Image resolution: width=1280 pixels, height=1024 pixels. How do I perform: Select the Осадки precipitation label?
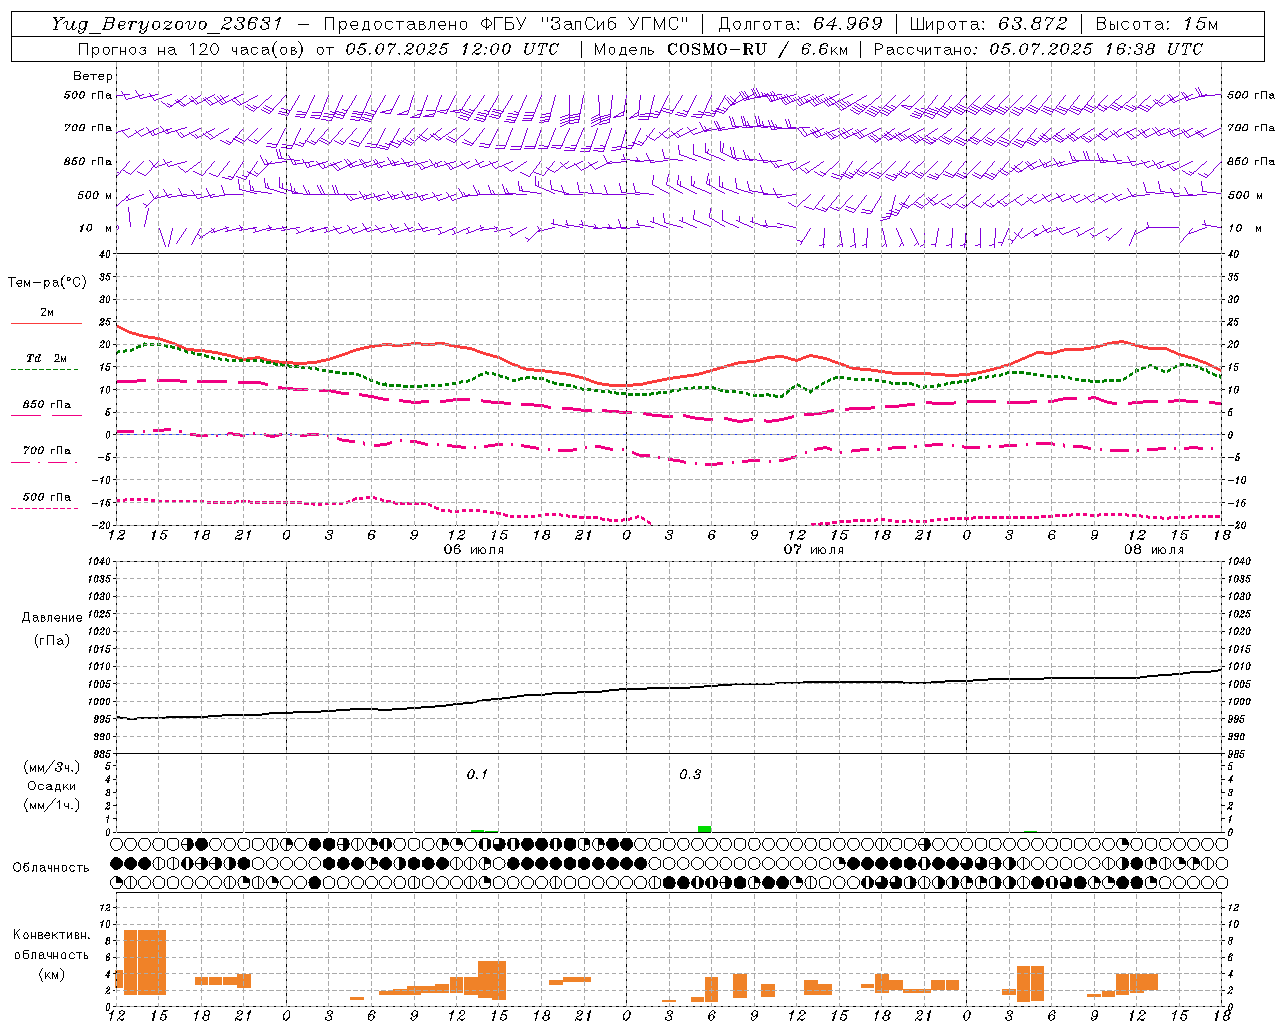51,786
